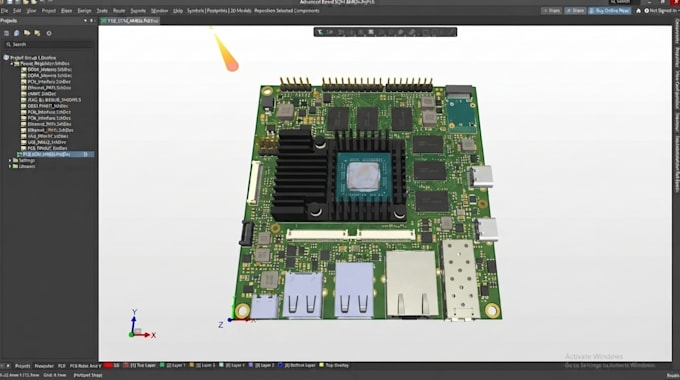The height and width of the screenshot is (380, 680).
Task: Click the Top Layer color swatch
Action: coord(126,366)
